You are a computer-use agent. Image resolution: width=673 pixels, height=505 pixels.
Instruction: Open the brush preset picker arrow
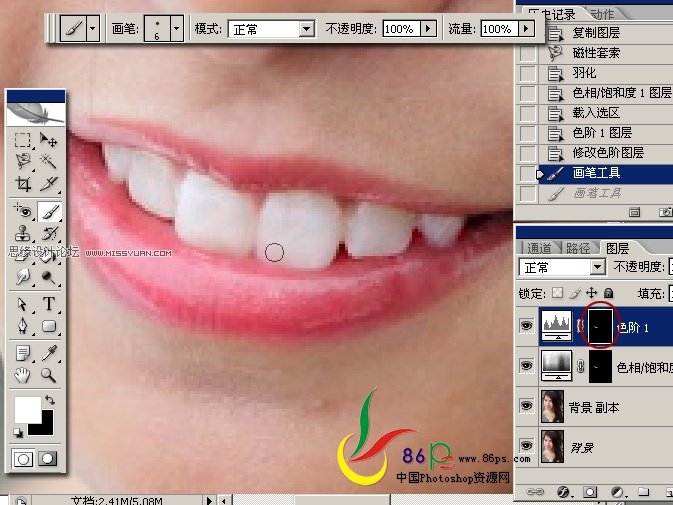tap(176, 29)
